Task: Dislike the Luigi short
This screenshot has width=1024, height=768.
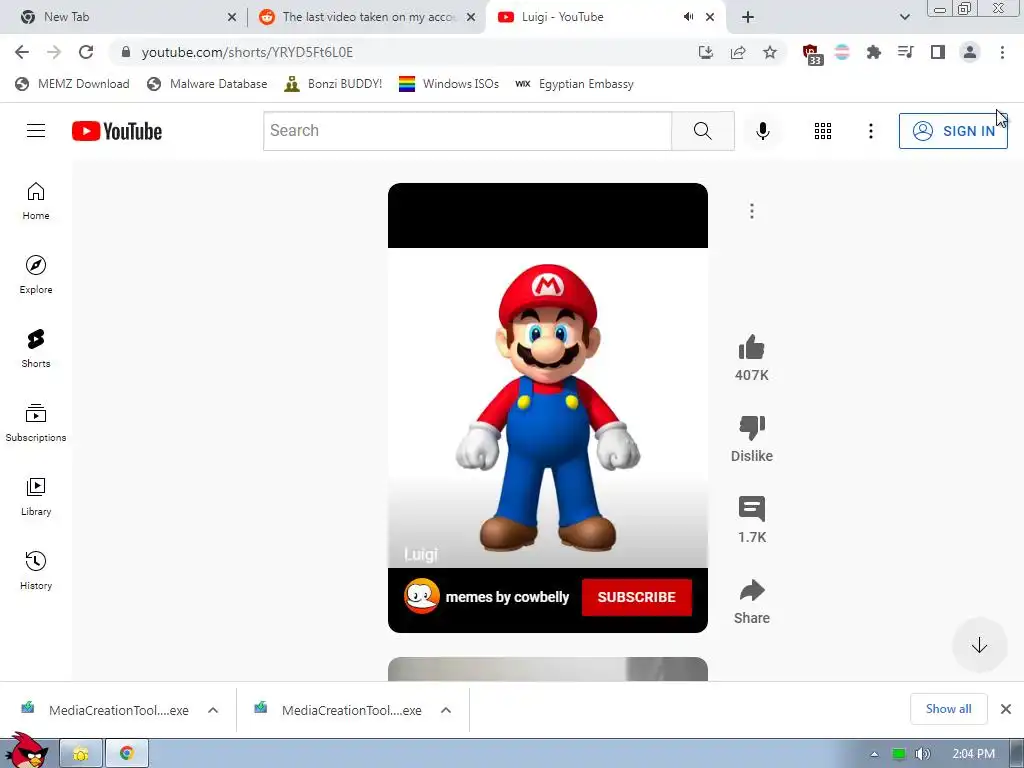Action: 752,428
